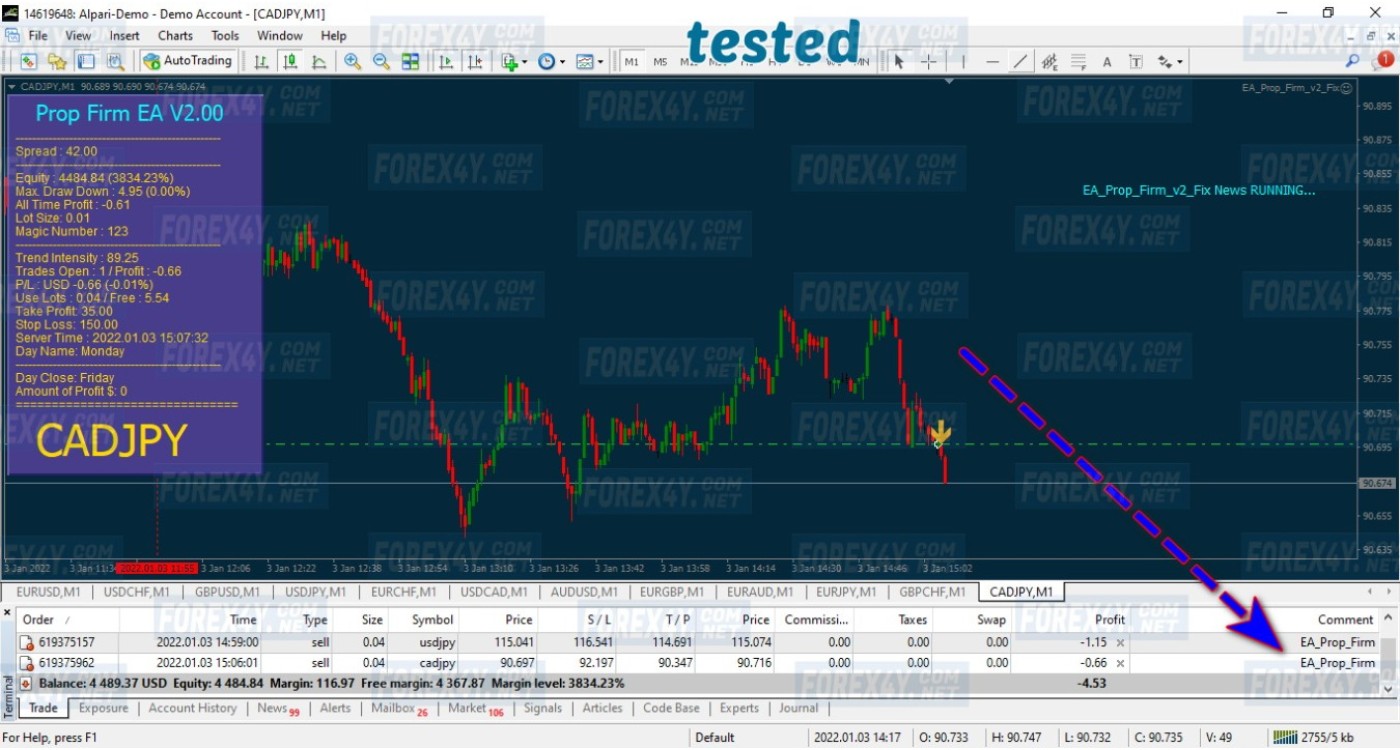1400x750 pixels.
Task: Close the cadjpy sell order
Action: coord(1120,663)
